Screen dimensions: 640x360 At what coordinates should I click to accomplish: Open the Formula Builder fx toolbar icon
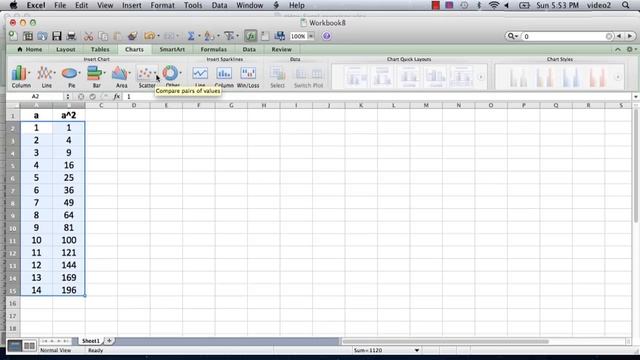pyautogui.click(x=251, y=36)
